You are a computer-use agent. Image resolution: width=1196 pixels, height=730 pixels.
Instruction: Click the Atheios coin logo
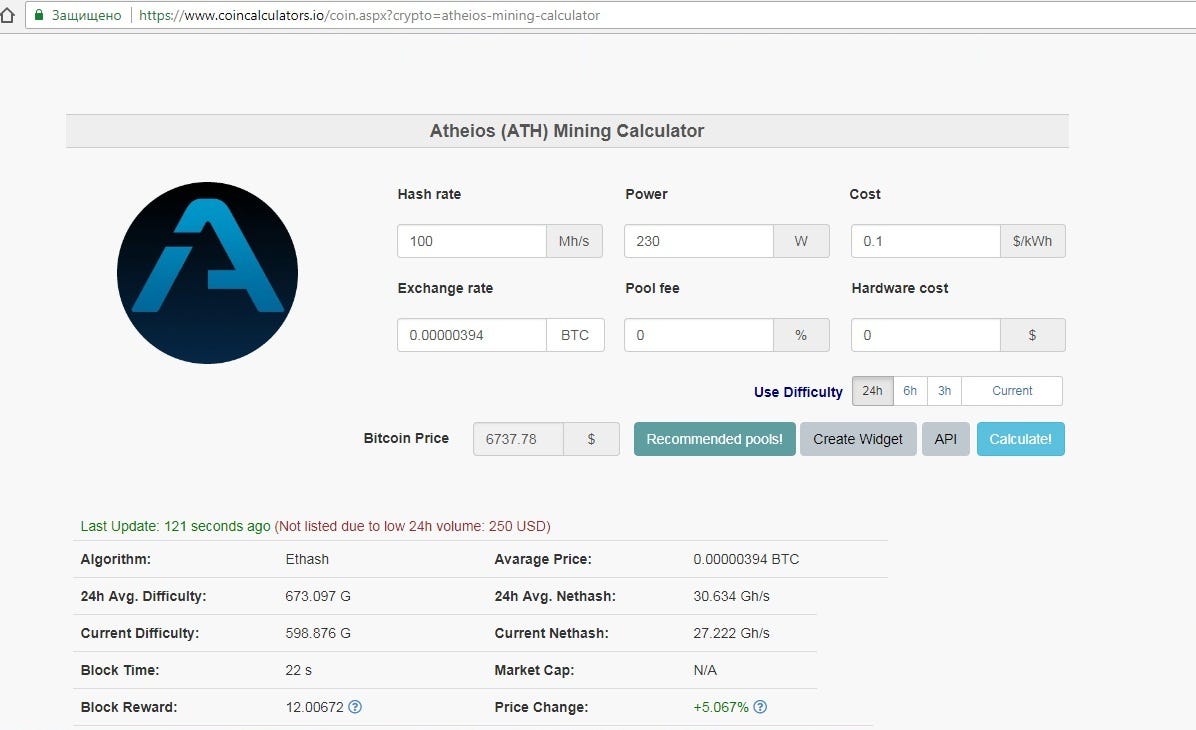coord(207,272)
